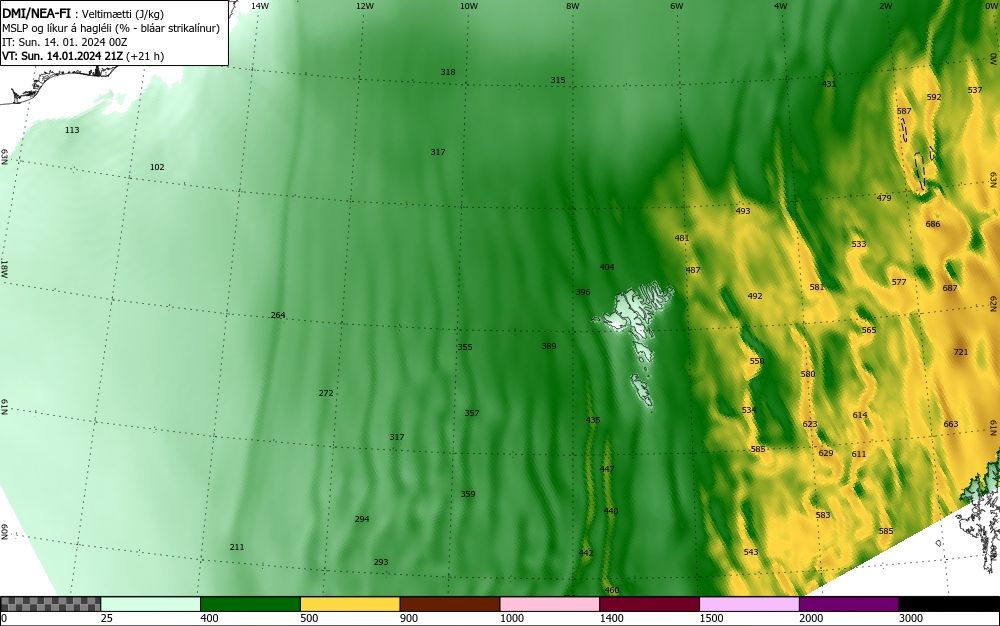Click the valid time 'VT: Sun. 14.01.2024 21Z'
1000x626 pixels.
(63, 56)
